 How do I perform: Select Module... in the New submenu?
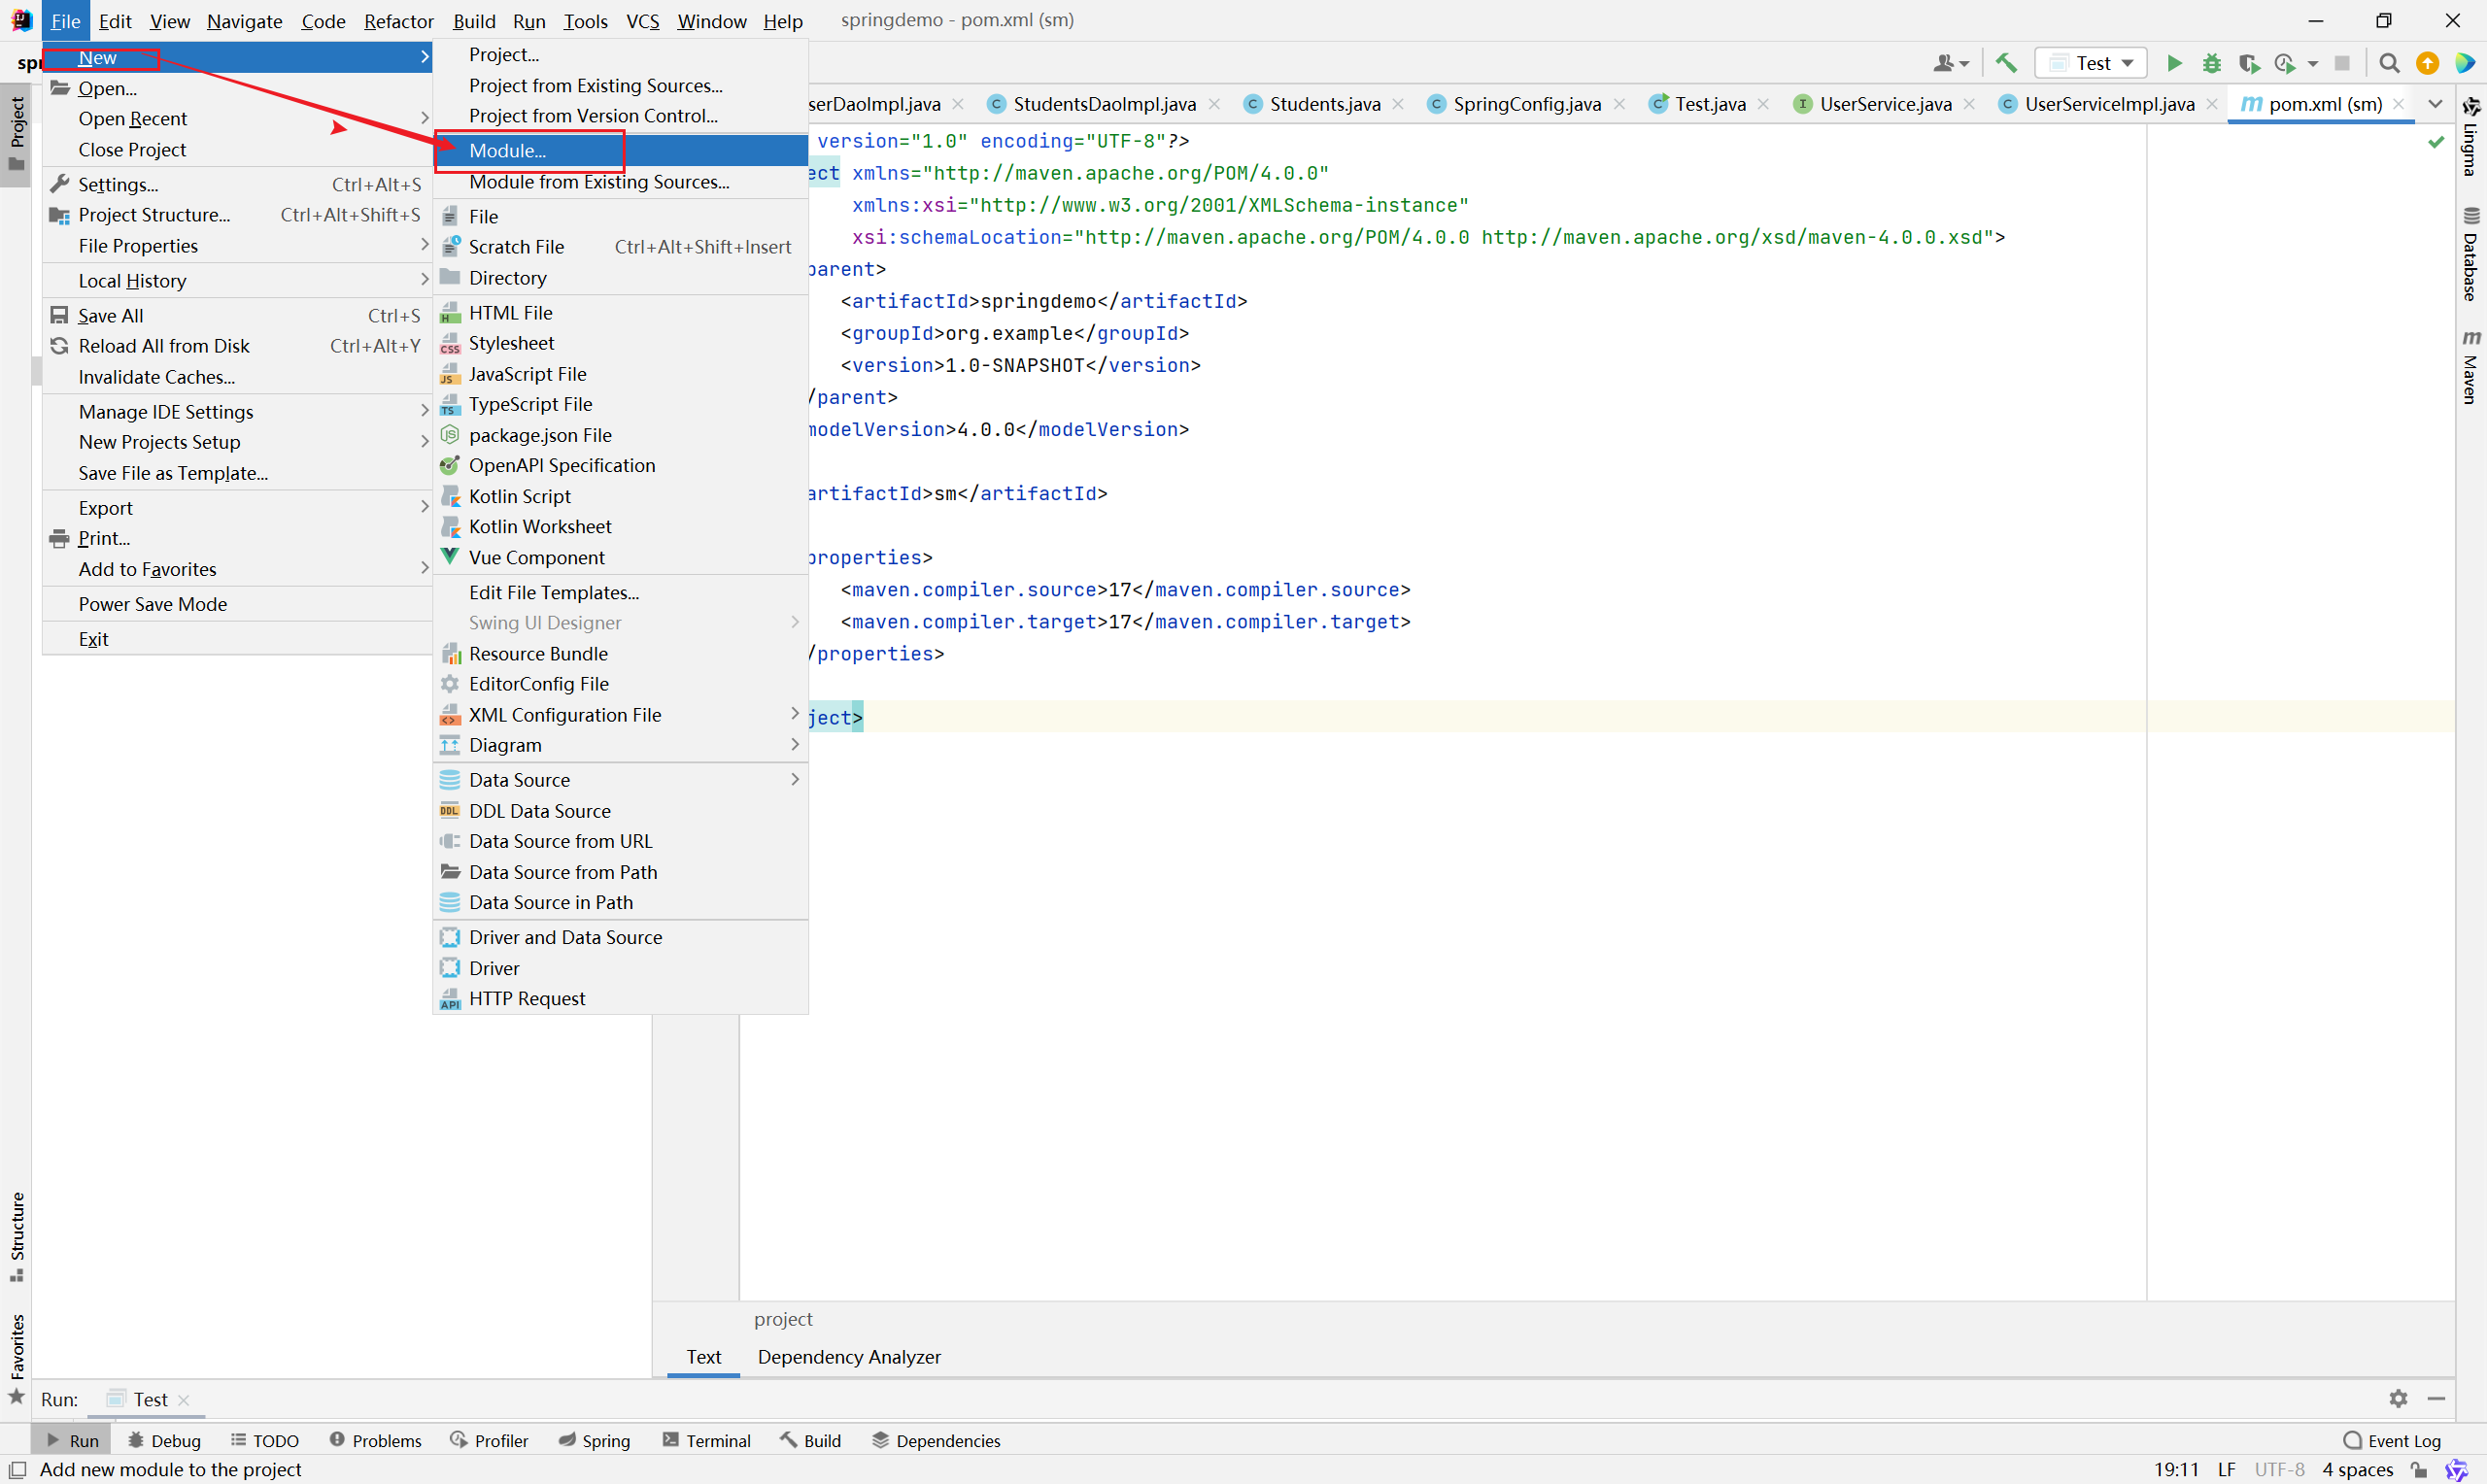click(507, 150)
